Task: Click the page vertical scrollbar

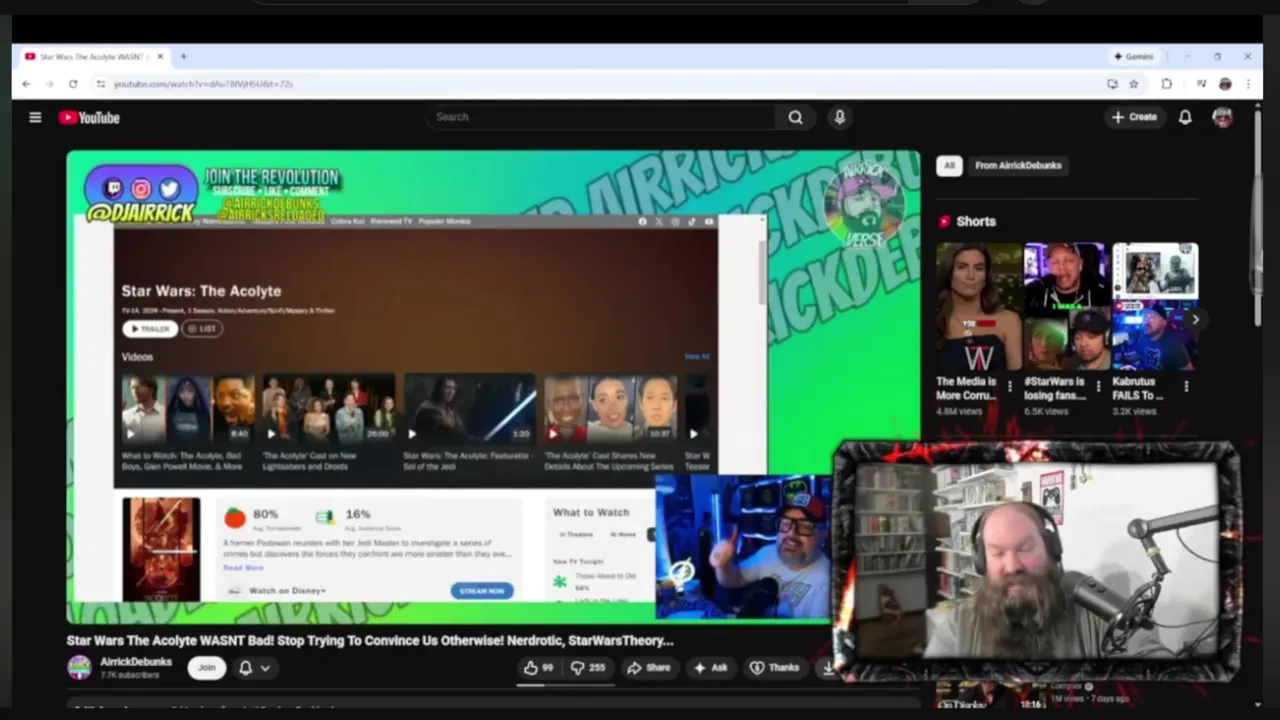Action: tap(1258, 220)
